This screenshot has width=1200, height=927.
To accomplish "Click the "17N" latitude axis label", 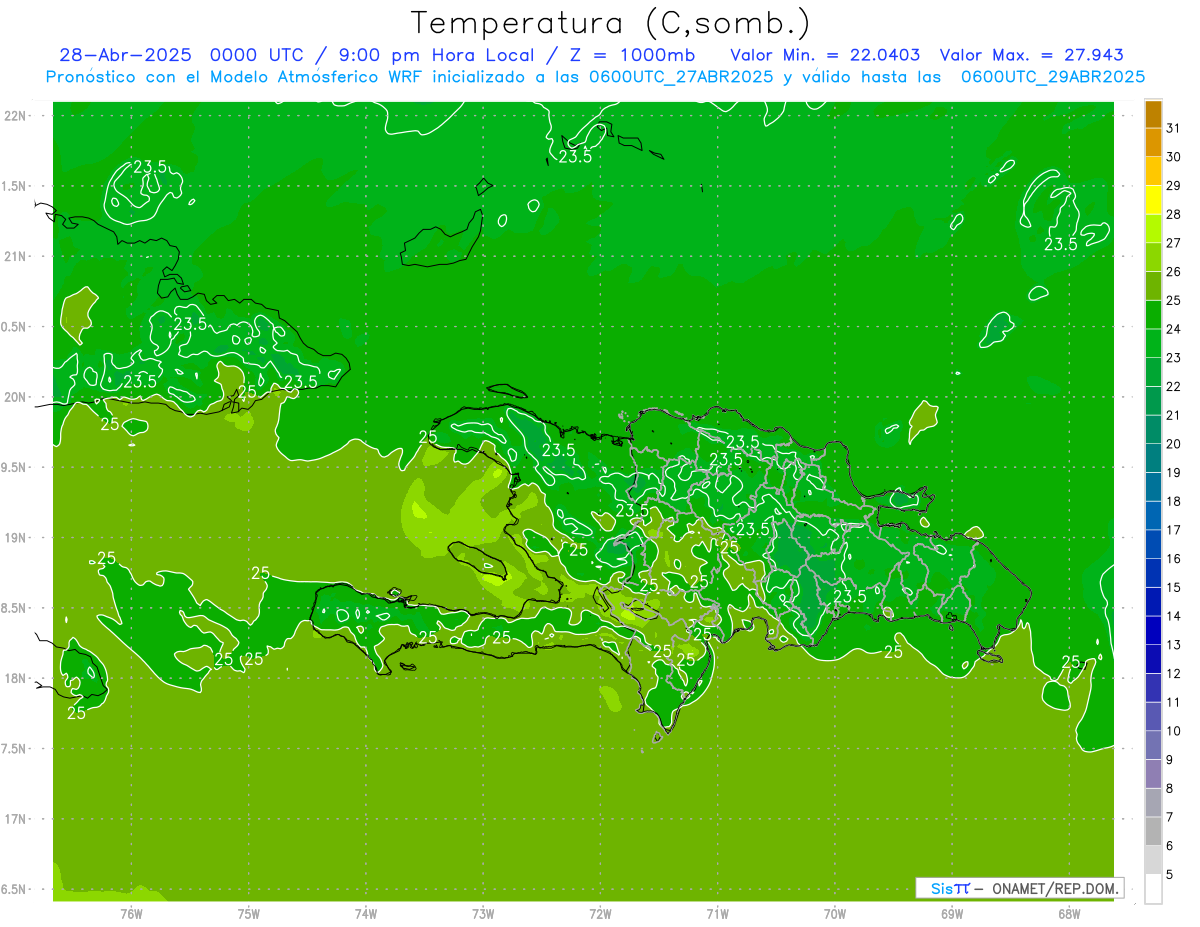I will click(x=14, y=819).
